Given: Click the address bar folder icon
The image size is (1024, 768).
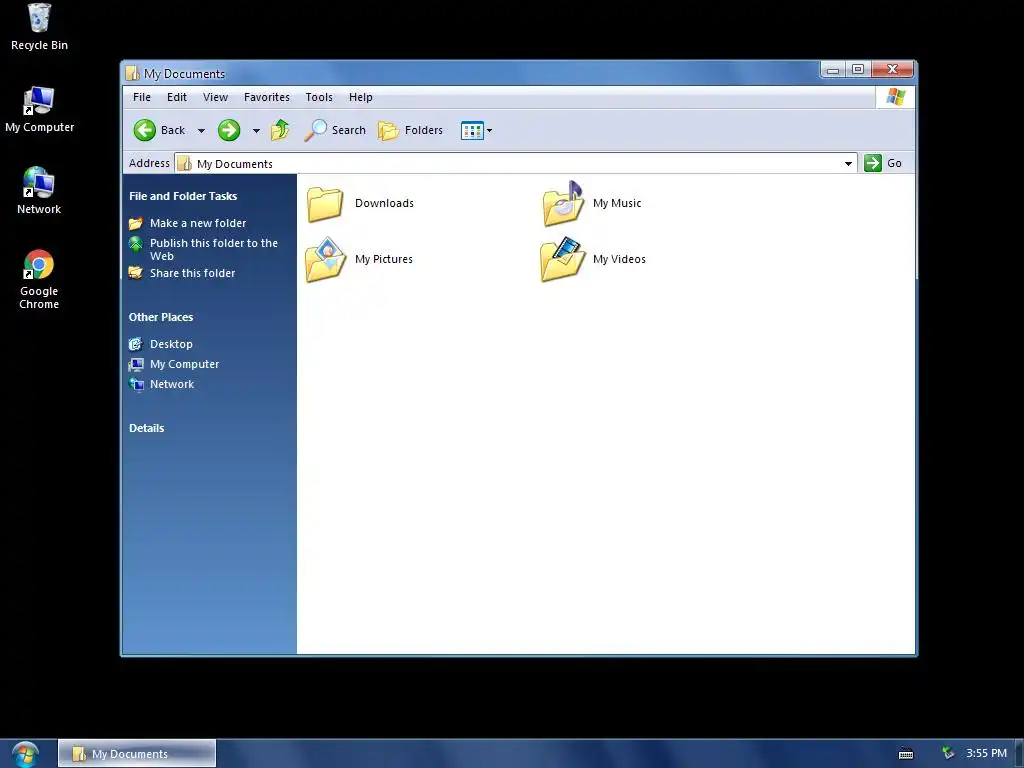Looking at the screenshot, I should [x=185, y=163].
